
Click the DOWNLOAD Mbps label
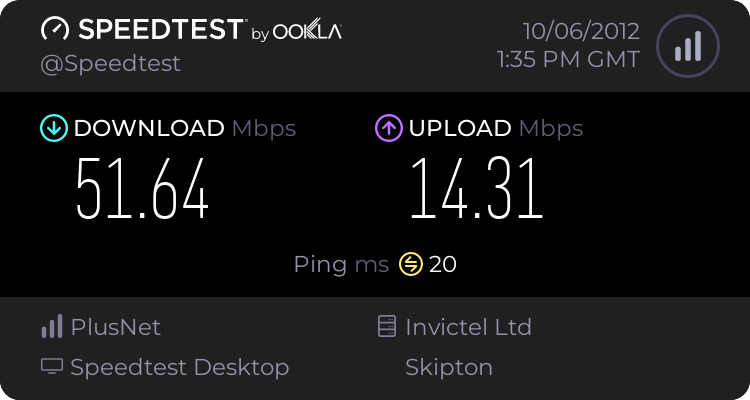pyautogui.click(x=185, y=128)
